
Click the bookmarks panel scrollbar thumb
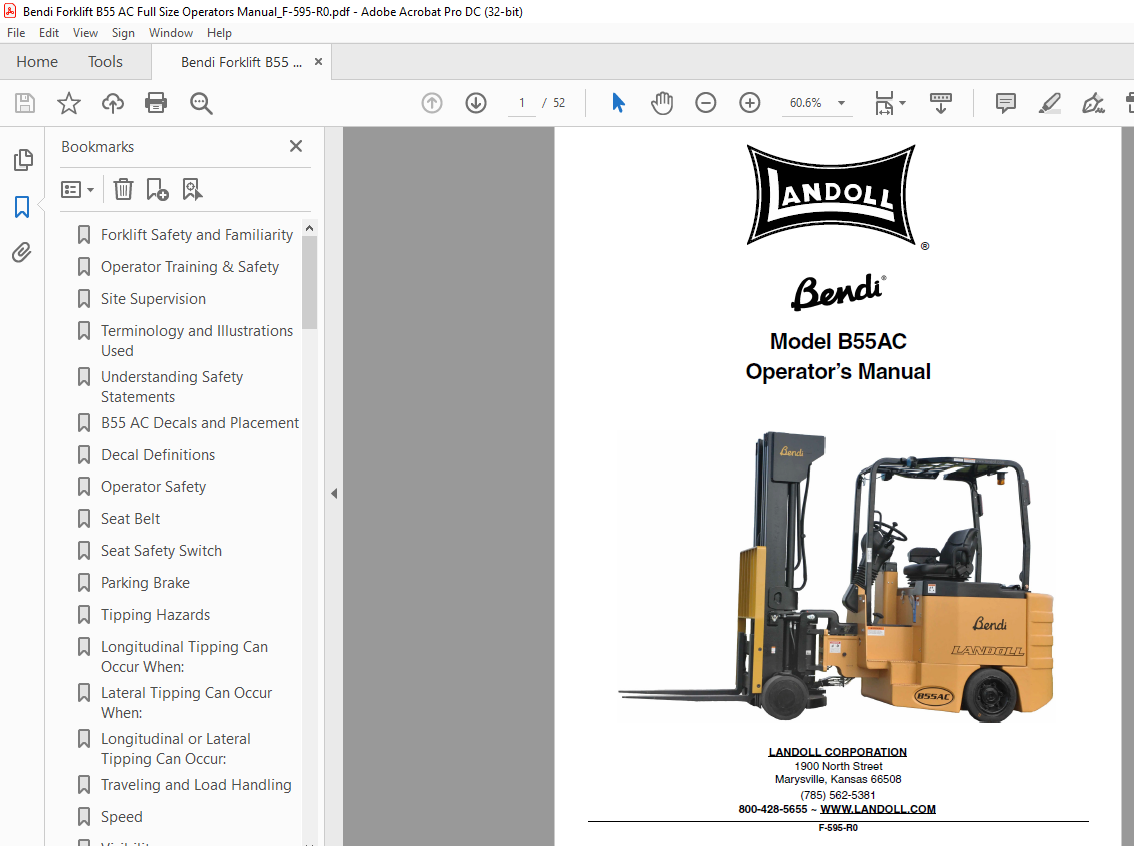pos(310,283)
